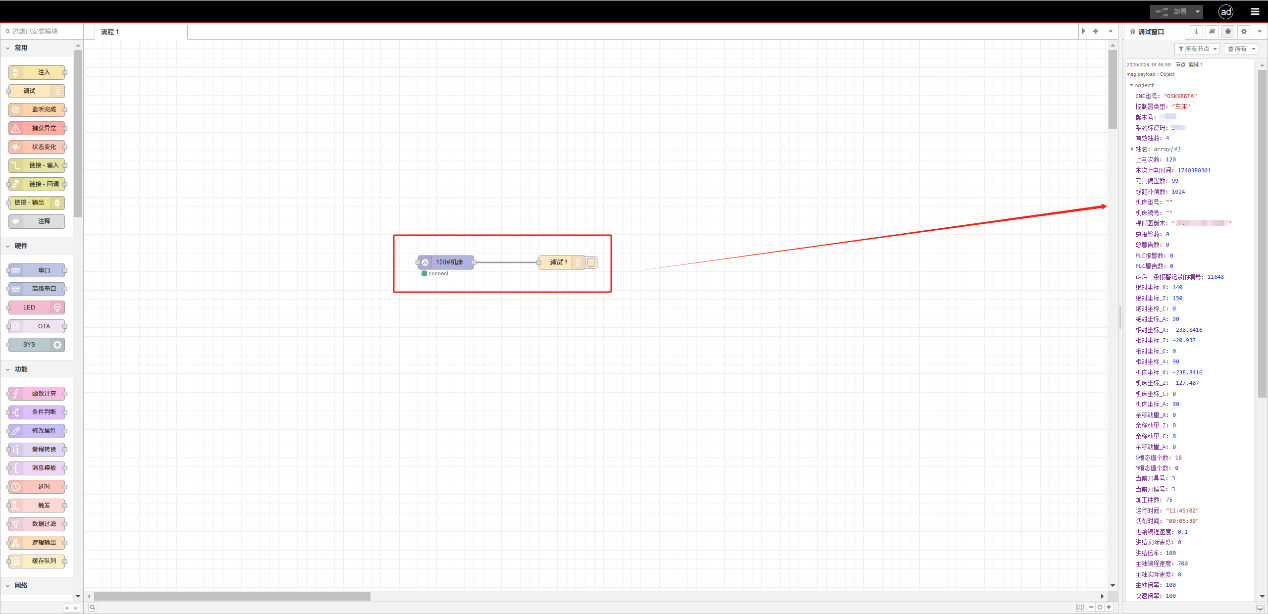The image size is (1268, 614).
Task: Click the 所有 clear messages button
Action: coord(1239,48)
